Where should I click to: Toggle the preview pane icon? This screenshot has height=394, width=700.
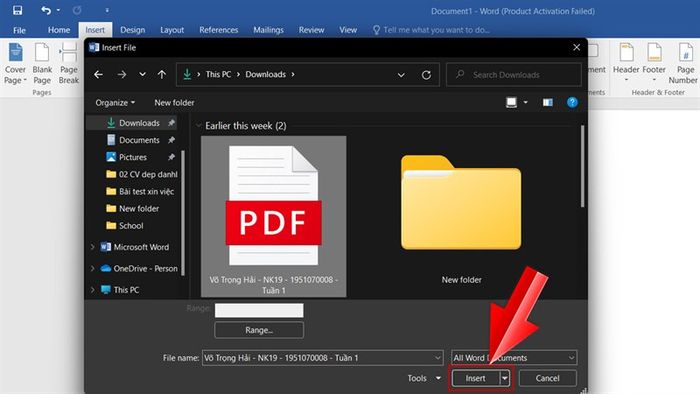coord(548,103)
